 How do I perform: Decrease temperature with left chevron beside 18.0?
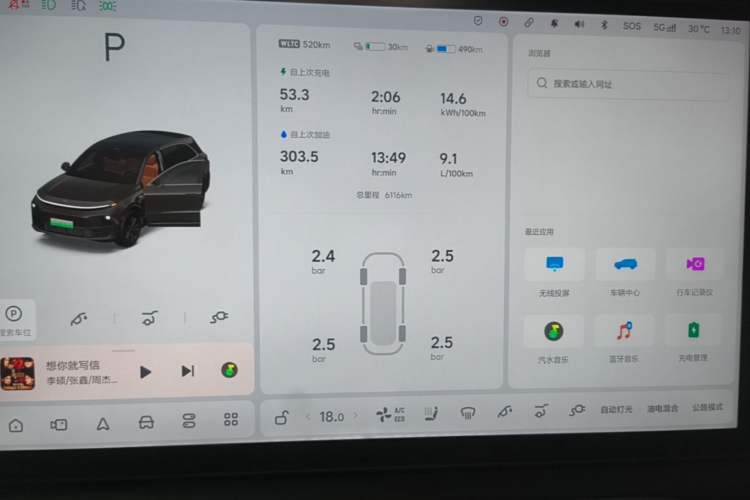(308, 417)
